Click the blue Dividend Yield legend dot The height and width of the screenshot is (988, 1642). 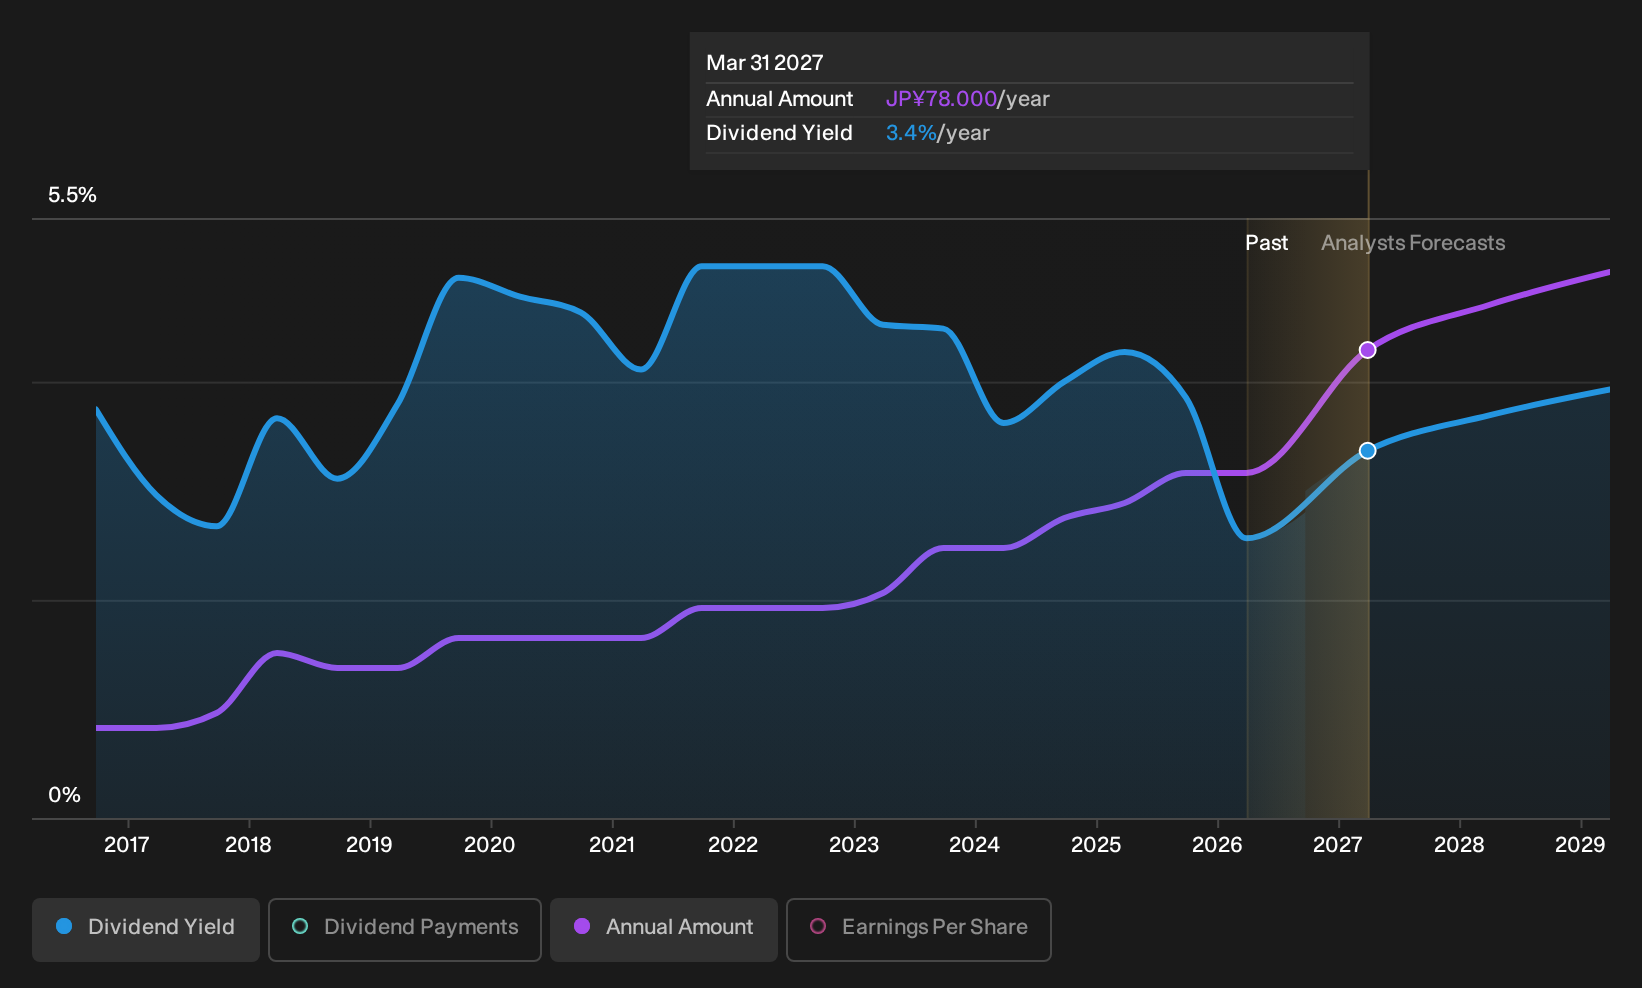(x=64, y=926)
